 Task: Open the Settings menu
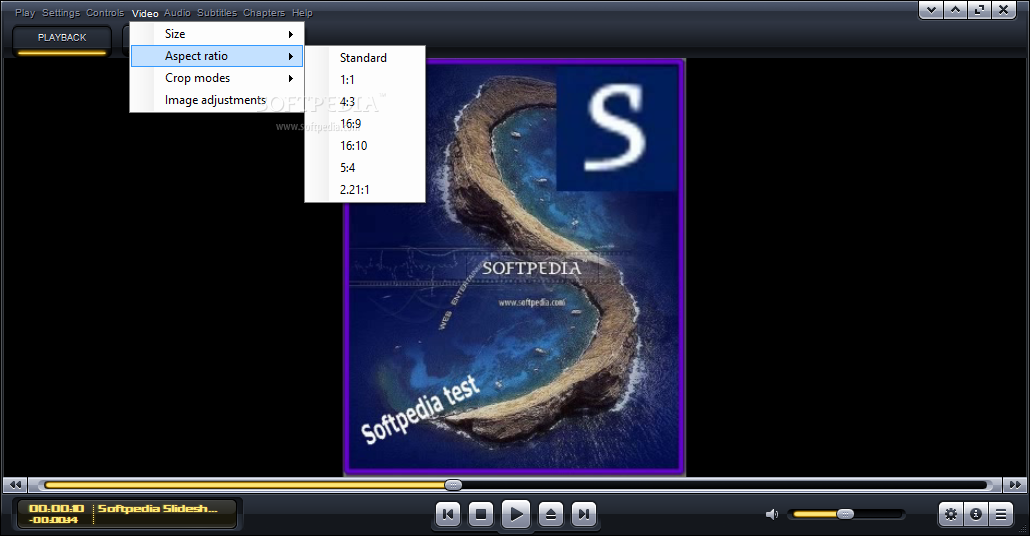coord(61,12)
